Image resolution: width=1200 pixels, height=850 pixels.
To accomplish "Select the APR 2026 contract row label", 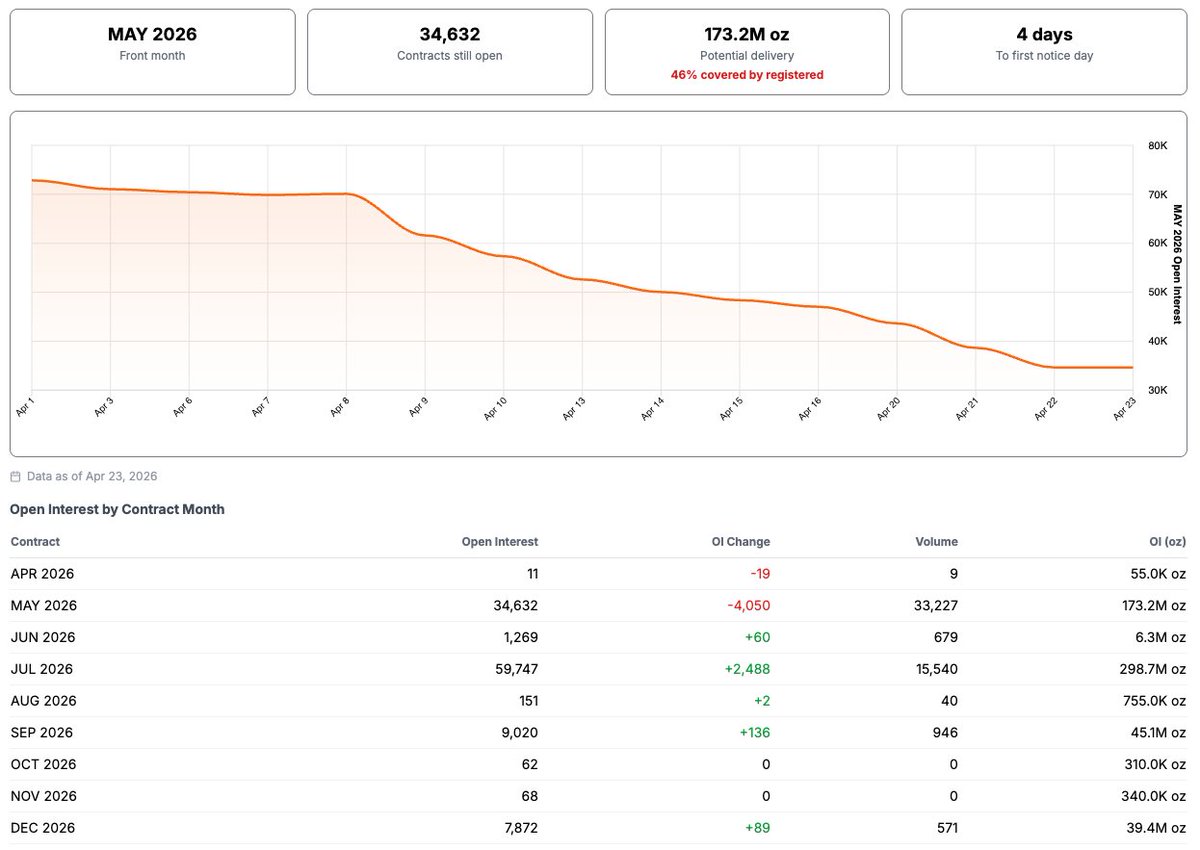I will click(42, 574).
